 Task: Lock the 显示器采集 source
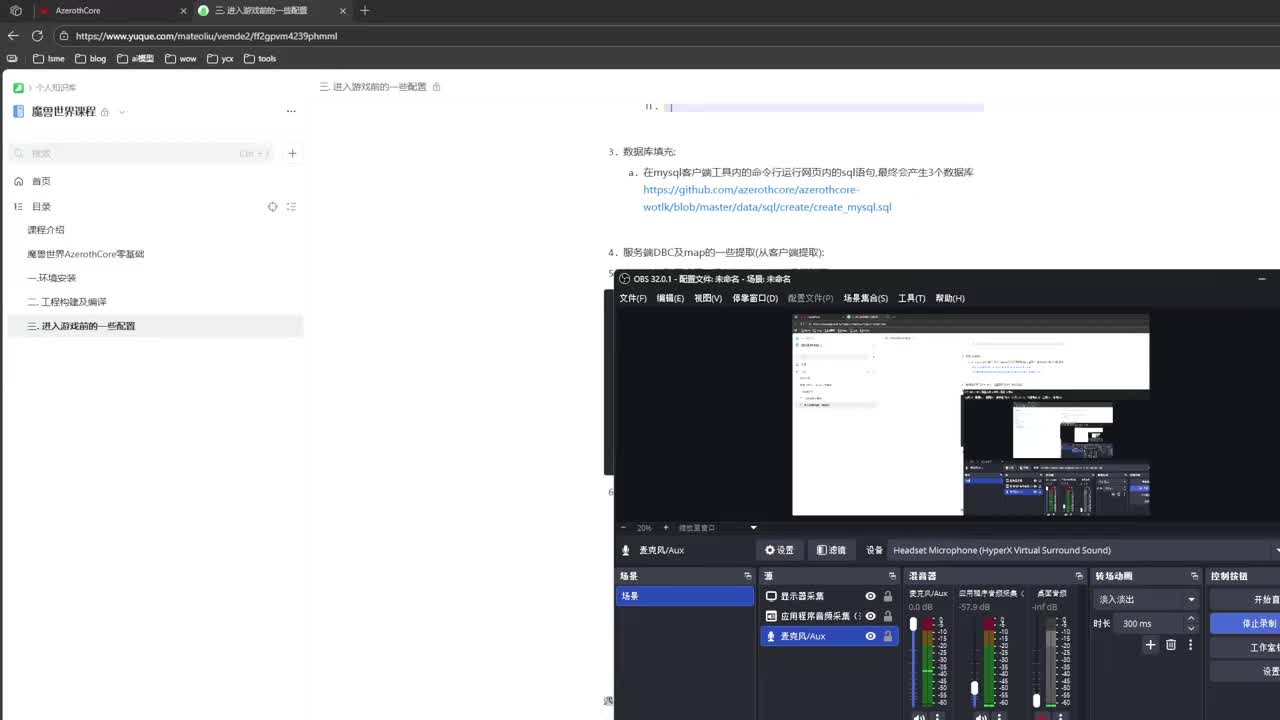pos(888,596)
